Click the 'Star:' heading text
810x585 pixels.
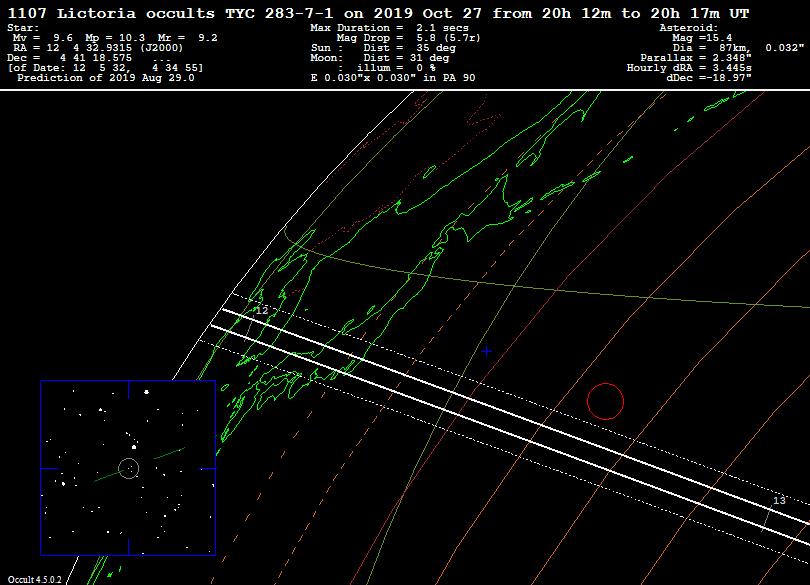click(x=23, y=28)
